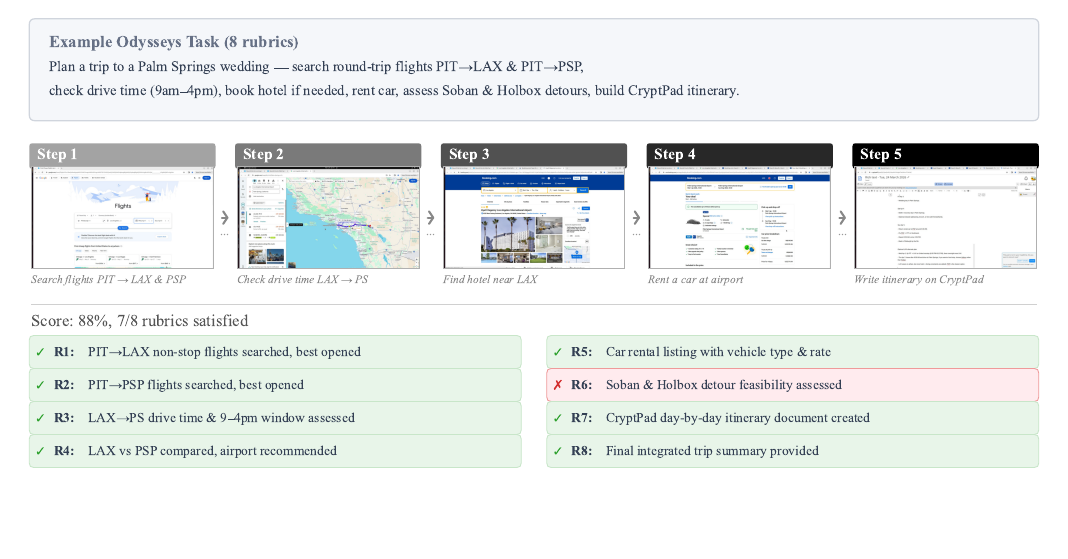Screen dimensions: 1068x559
Task: Click the "Score: 88%, 7/8 rubrics satisfied" text
Action: (x=140, y=321)
